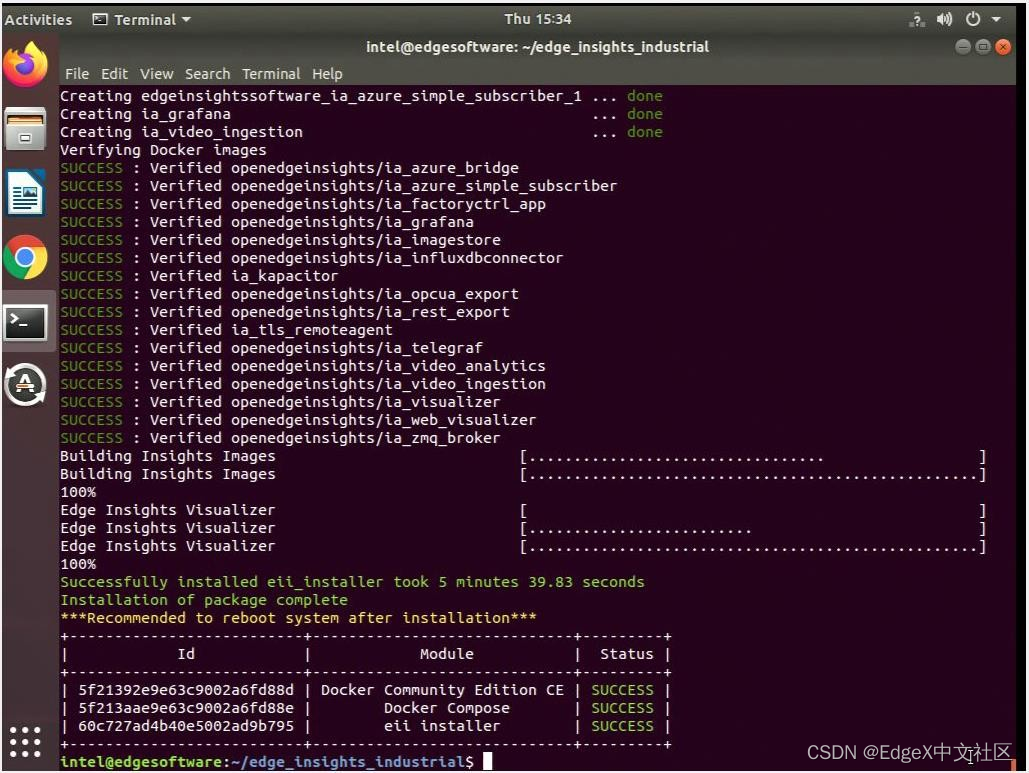Viewport: 1029px width, 773px height.
Task: Click the Id '60c727ad4b40e5002ad9b795'
Action: (x=186, y=726)
